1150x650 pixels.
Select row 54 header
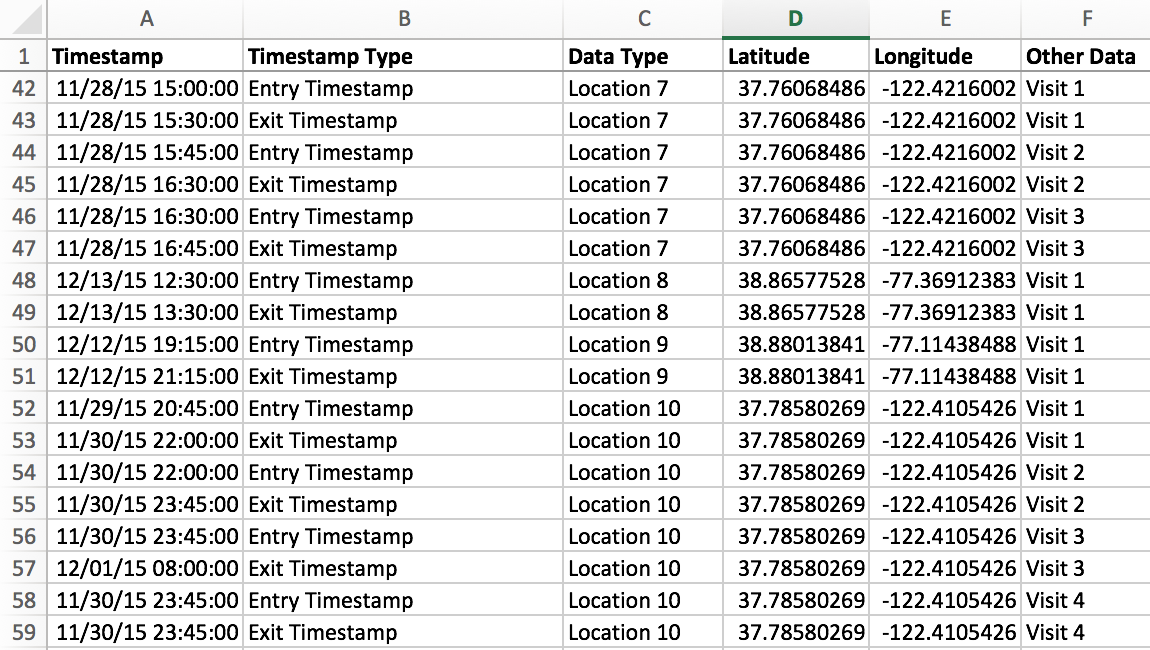[x=23, y=472]
